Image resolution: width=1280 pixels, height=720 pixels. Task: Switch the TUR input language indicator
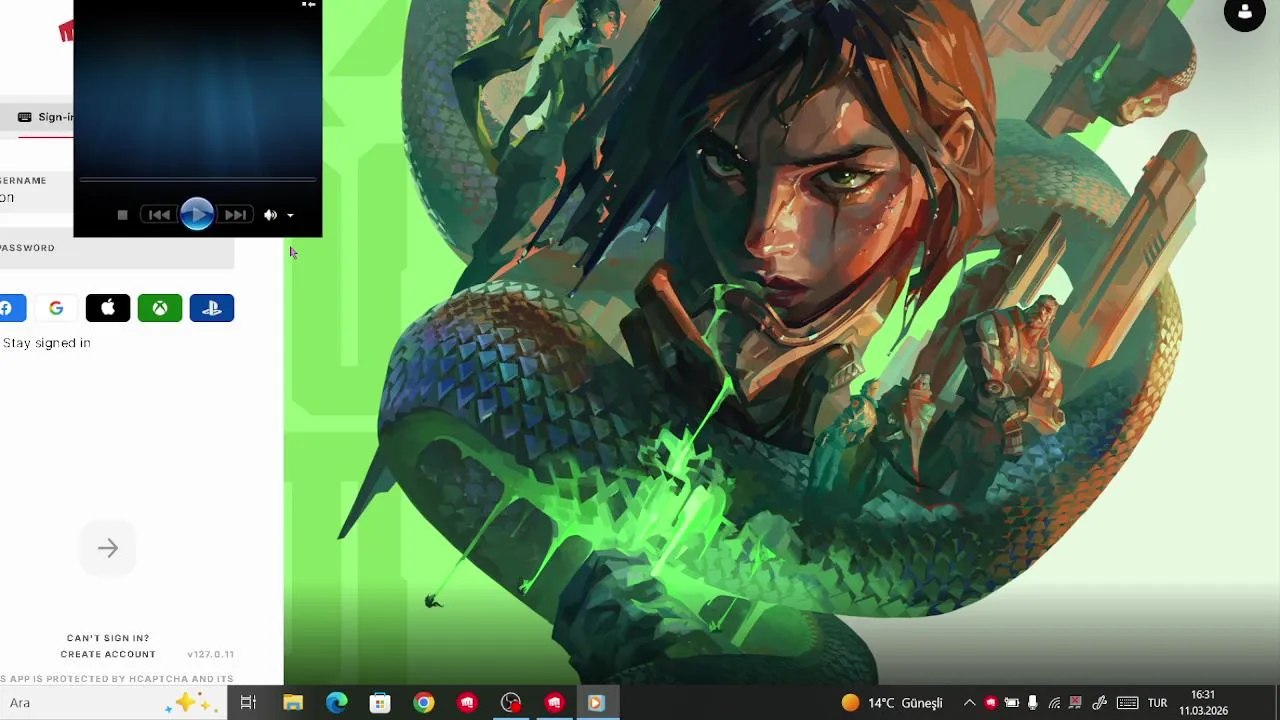coord(1158,703)
